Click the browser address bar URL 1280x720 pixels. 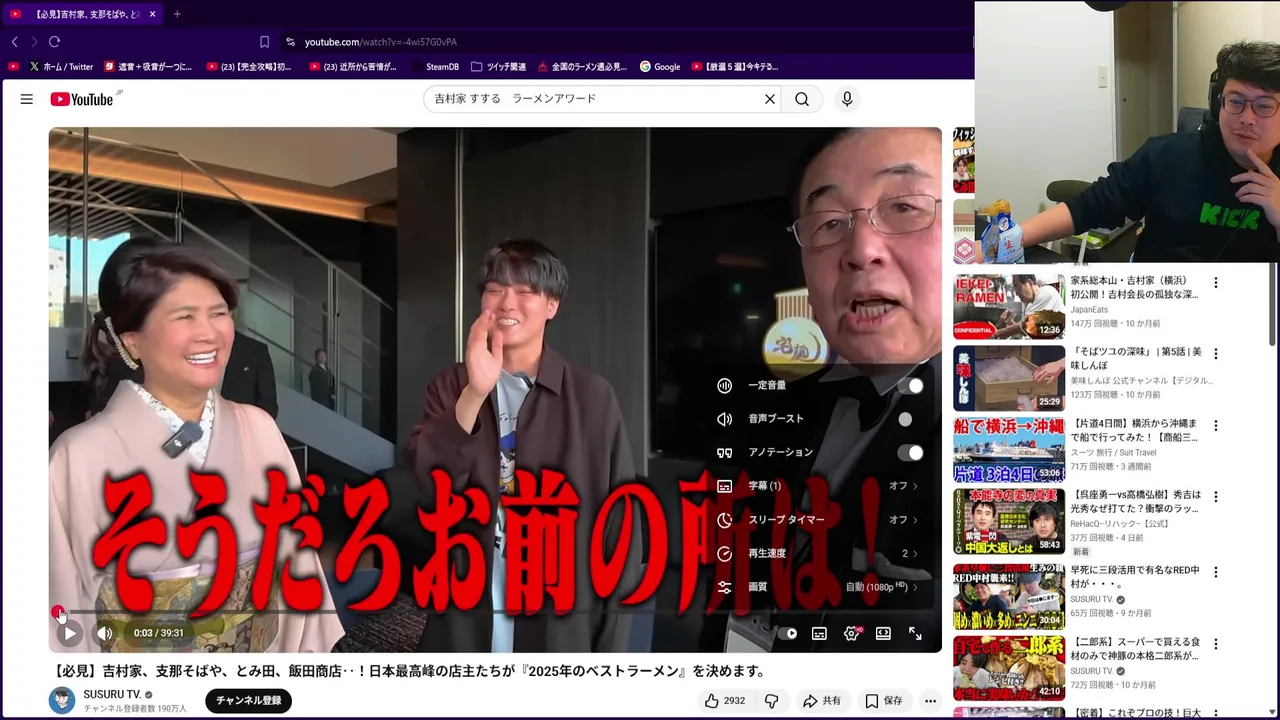coord(380,42)
